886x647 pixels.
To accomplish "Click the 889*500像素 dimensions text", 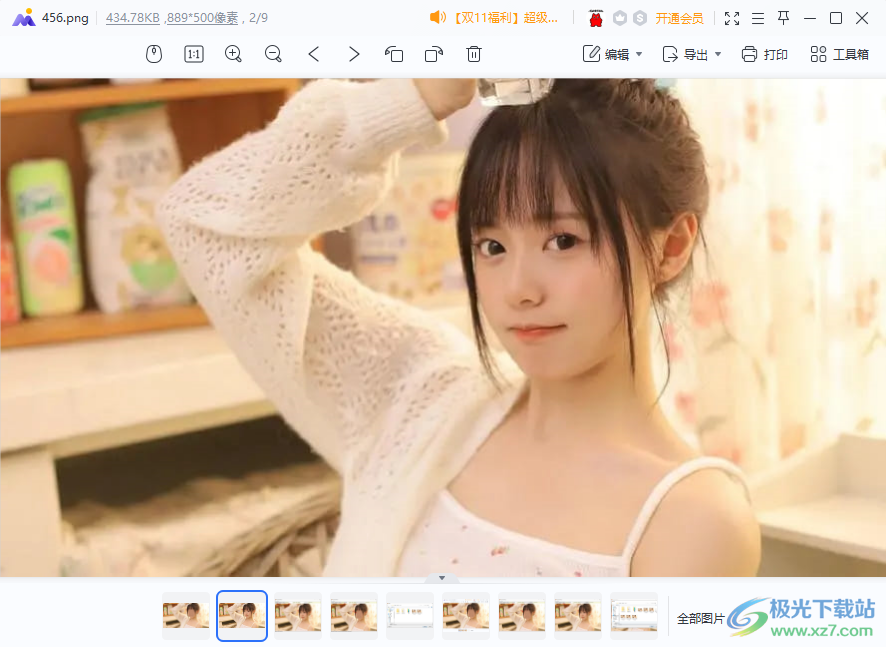I will point(202,18).
